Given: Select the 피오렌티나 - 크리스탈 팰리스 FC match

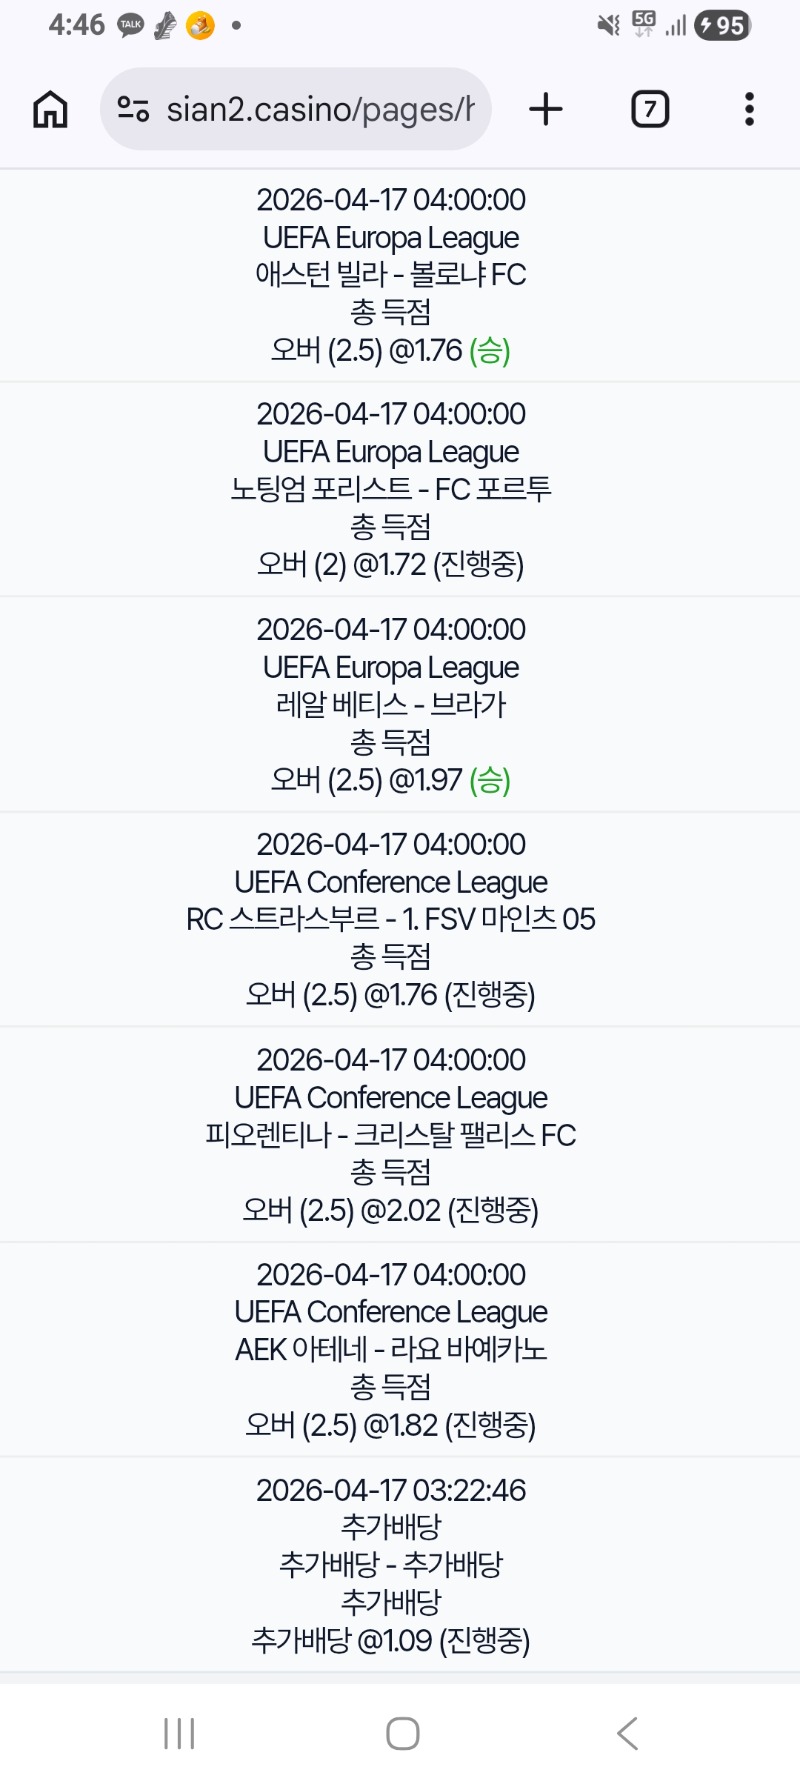Looking at the screenshot, I should [x=391, y=1135].
